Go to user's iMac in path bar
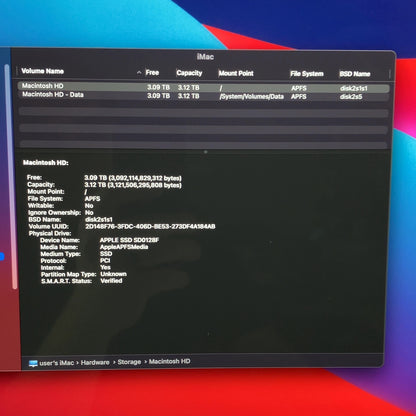 56,363
